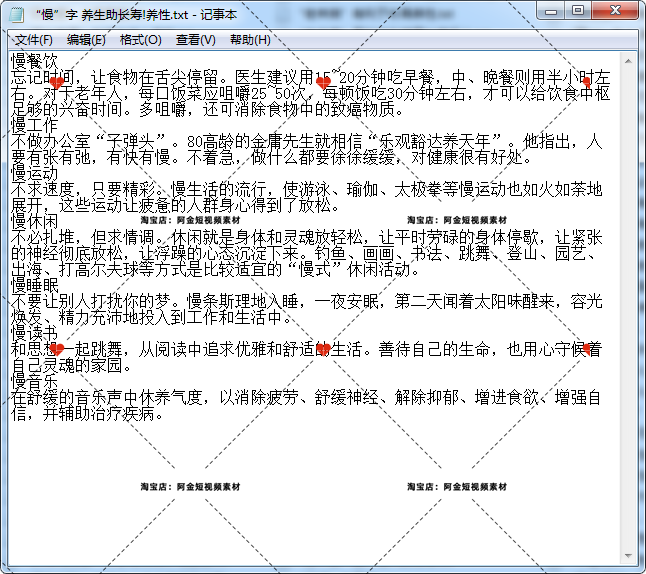Minimize the Notepad window
The width and height of the screenshot is (646, 574).
(553, 12)
